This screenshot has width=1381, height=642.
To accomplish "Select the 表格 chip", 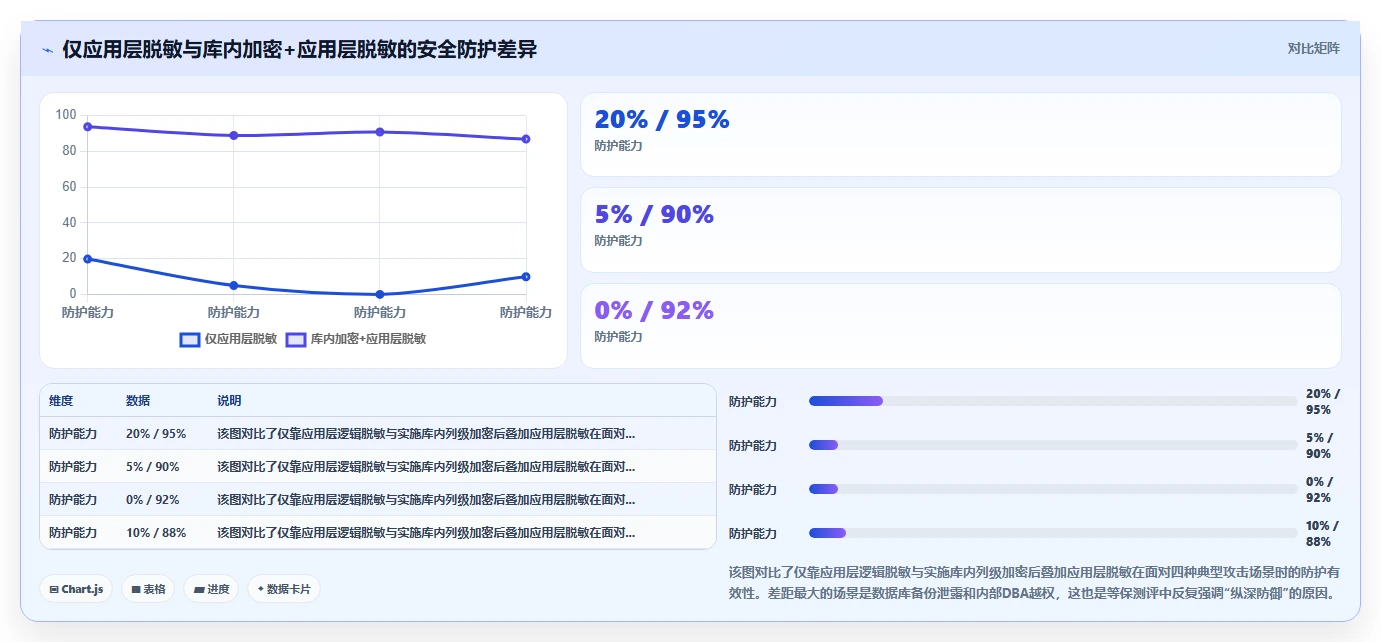I will (x=148, y=589).
